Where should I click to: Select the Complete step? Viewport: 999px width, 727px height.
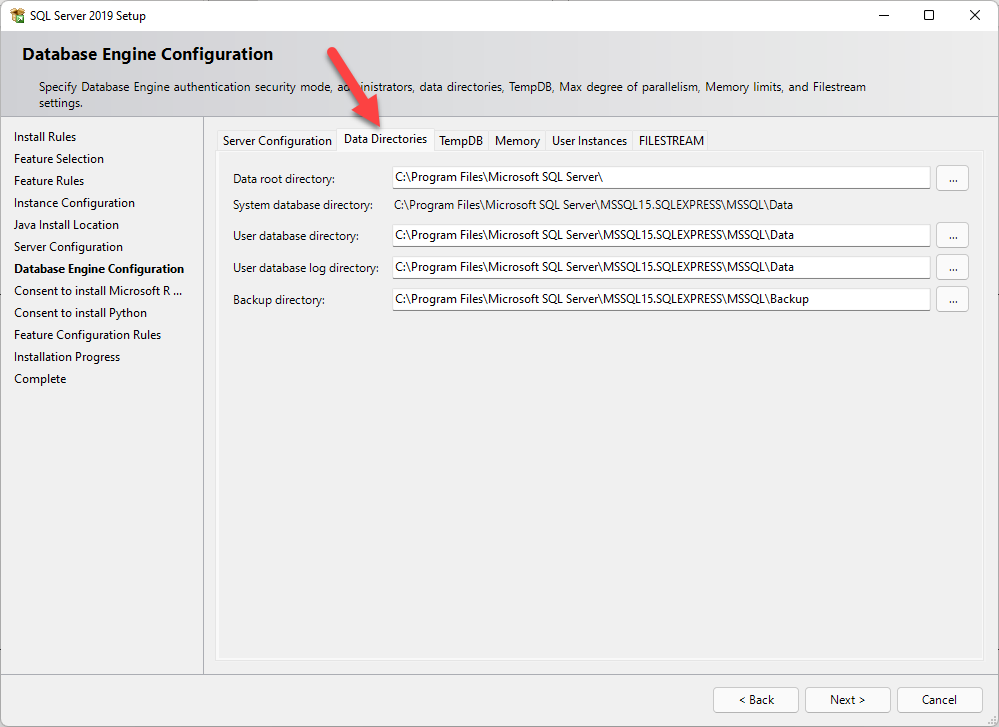click(x=40, y=378)
